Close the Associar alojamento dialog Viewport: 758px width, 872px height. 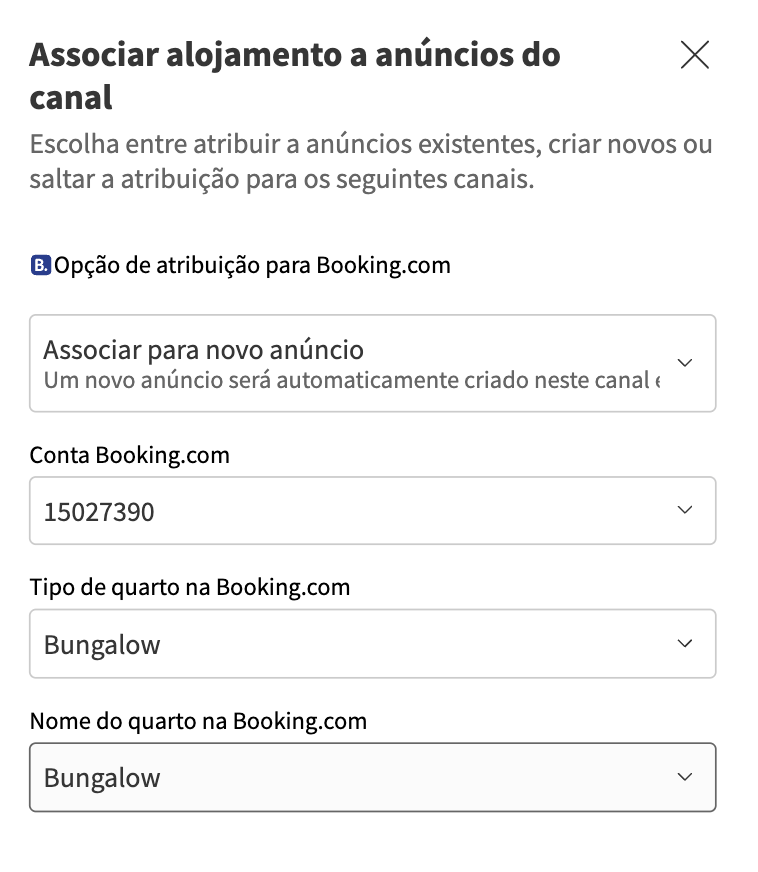pos(694,55)
